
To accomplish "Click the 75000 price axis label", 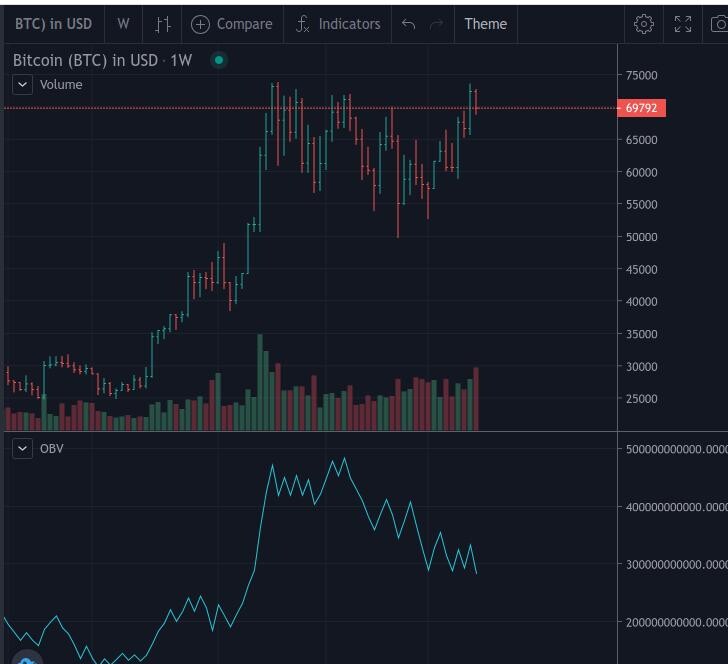I will click(x=641, y=75).
